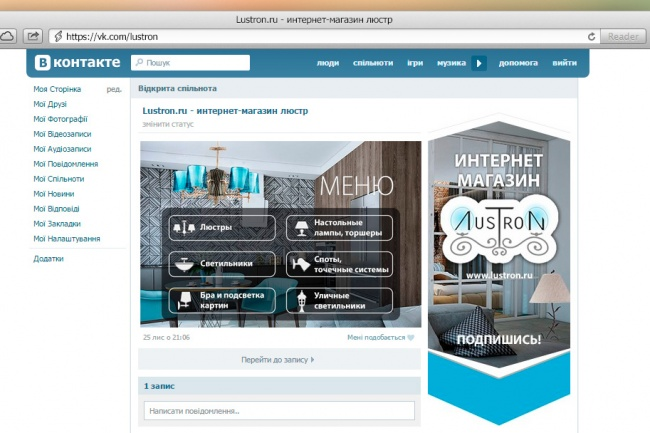Click Мені подобається like link
650x433 pixels.
pyautogui.click(x=376, y=337)
